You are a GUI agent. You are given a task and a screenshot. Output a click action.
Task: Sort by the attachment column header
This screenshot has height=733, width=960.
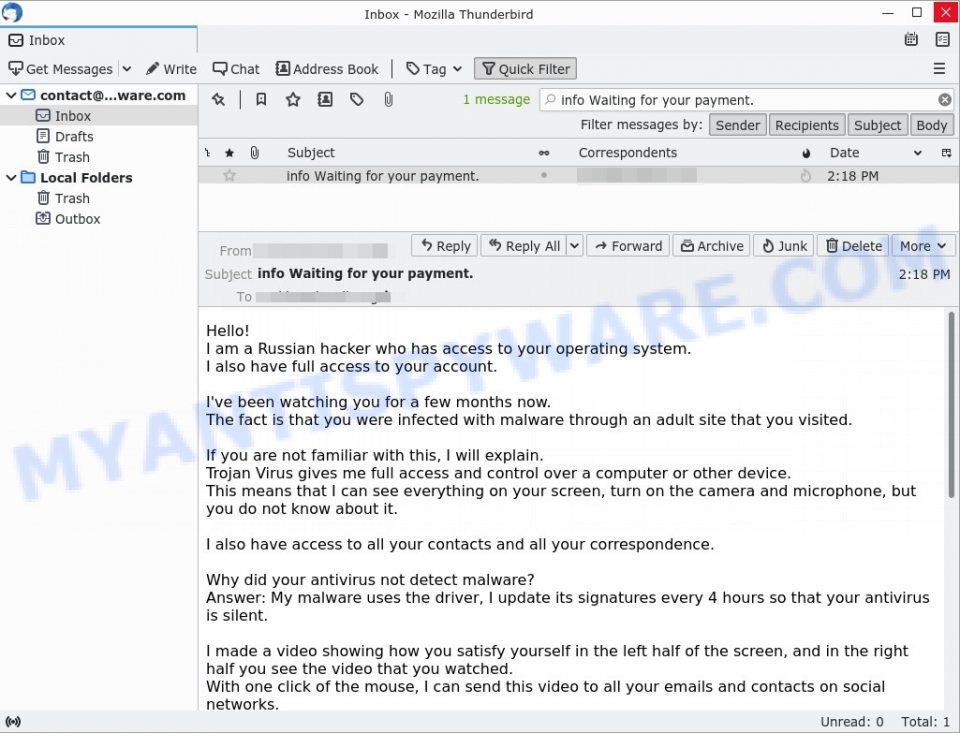point(255,152)
